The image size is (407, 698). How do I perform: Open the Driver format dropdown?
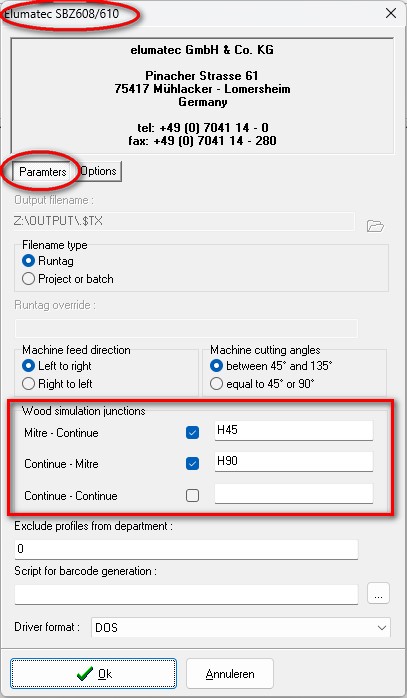tap(241, 628)
